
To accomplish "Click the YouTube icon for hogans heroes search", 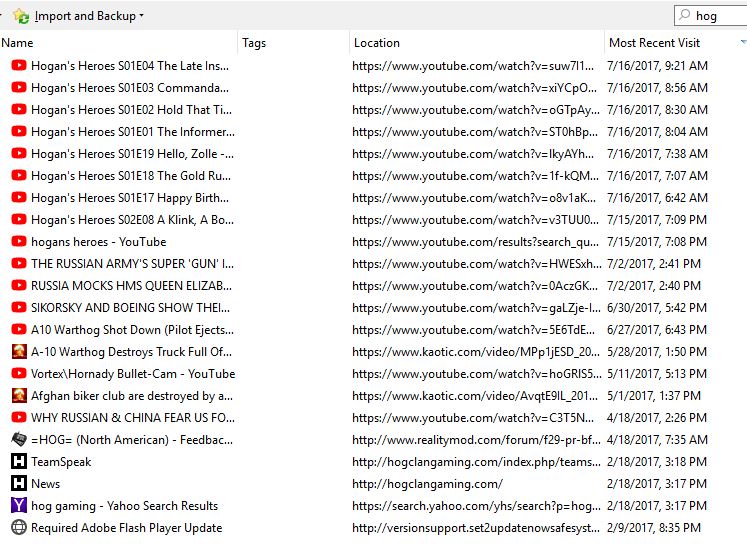I will click(19, 241).
